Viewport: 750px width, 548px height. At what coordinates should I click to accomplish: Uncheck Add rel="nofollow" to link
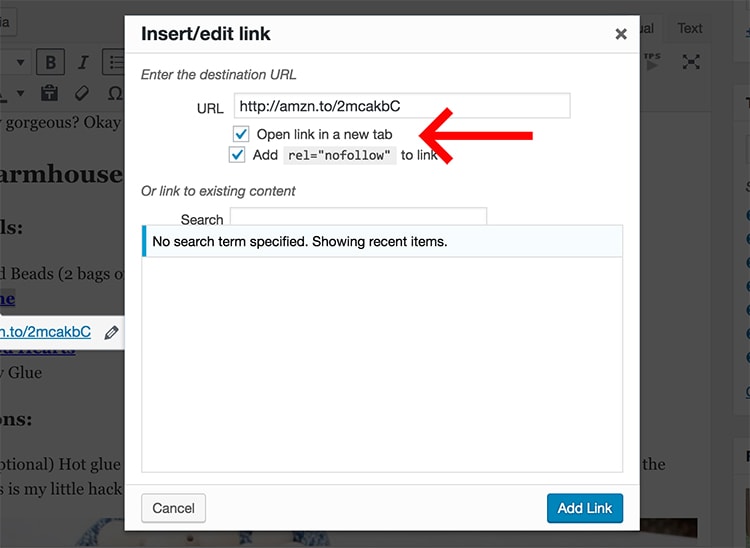click(237, 155)
